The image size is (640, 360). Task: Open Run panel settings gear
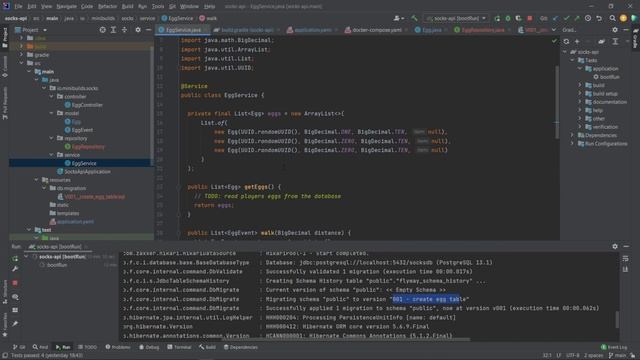pos(615,247)
